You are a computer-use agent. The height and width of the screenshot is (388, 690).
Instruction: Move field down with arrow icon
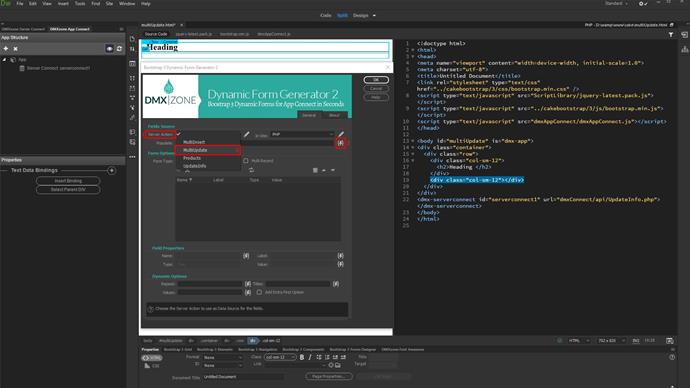click(x=333, y=170)
